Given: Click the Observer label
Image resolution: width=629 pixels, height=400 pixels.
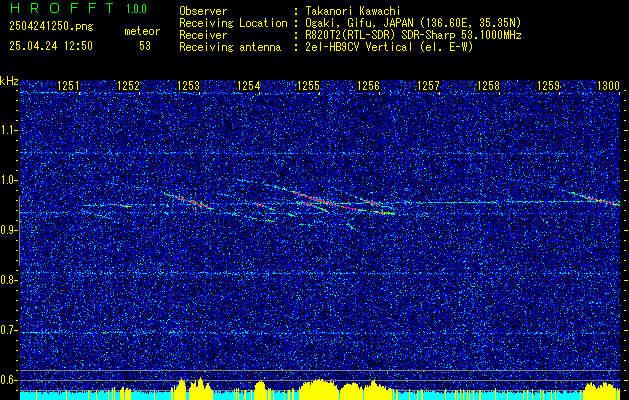Looking at the screenshot, I should point(203,11).
